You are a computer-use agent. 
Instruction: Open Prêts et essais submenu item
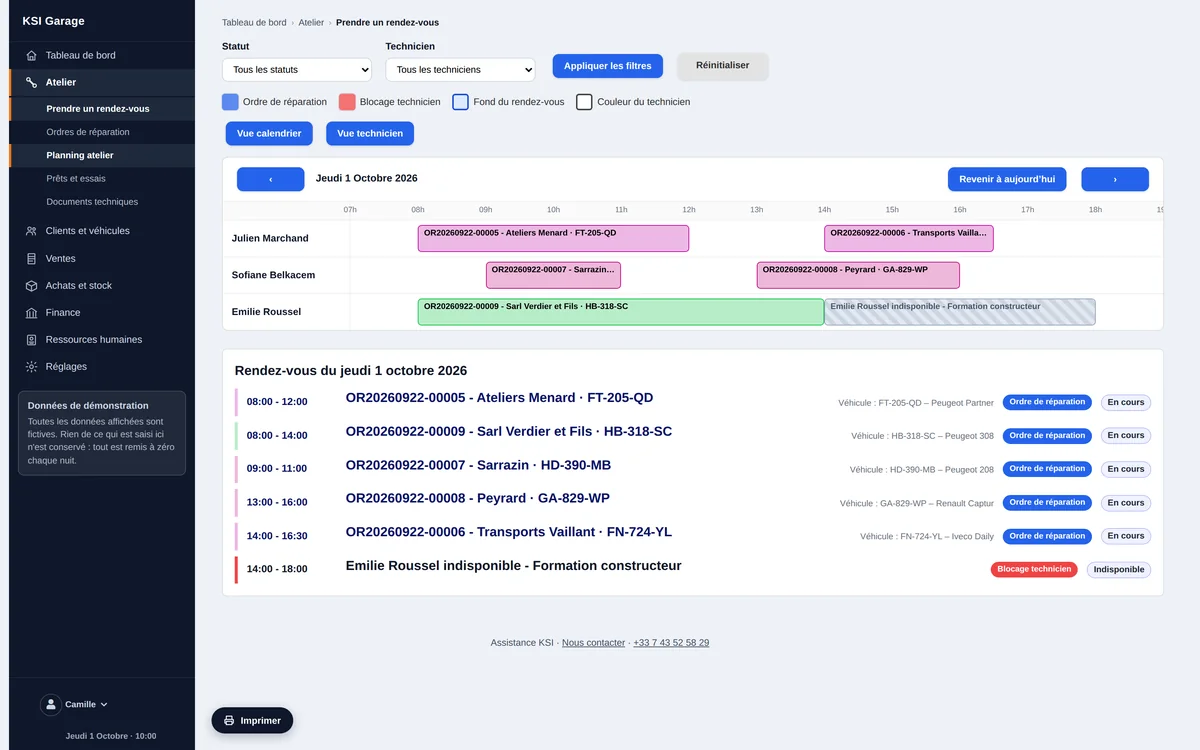(x=76, y=179)
